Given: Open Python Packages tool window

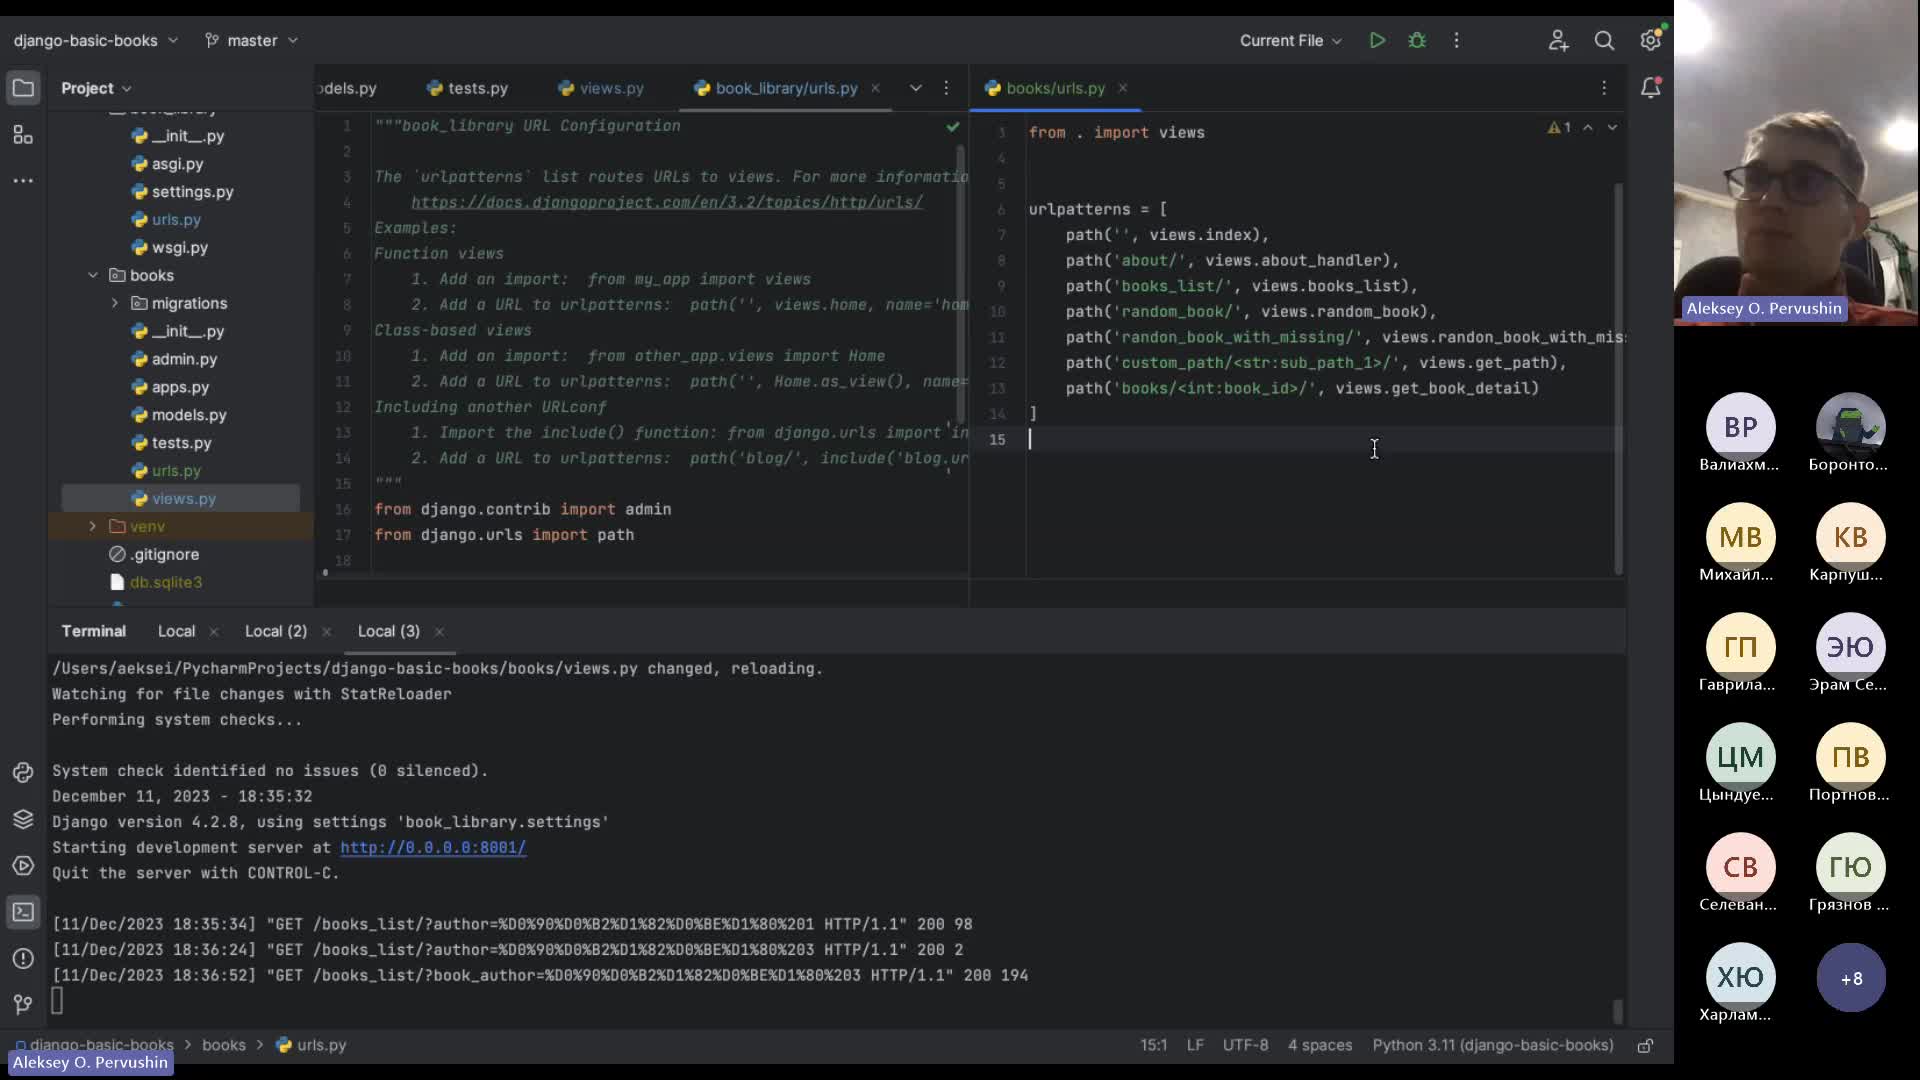Looking at the screenshot, I should (x=23, y=819).
